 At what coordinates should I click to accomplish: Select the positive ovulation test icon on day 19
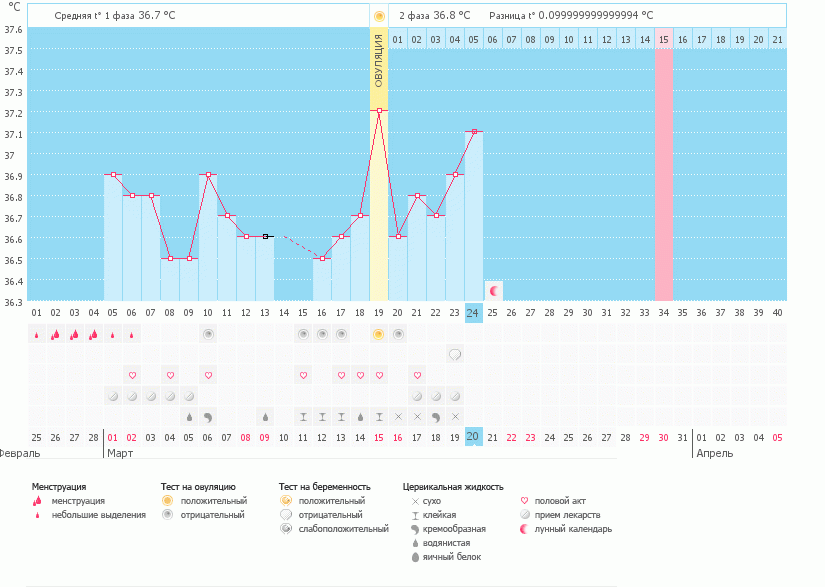[378, 334]
